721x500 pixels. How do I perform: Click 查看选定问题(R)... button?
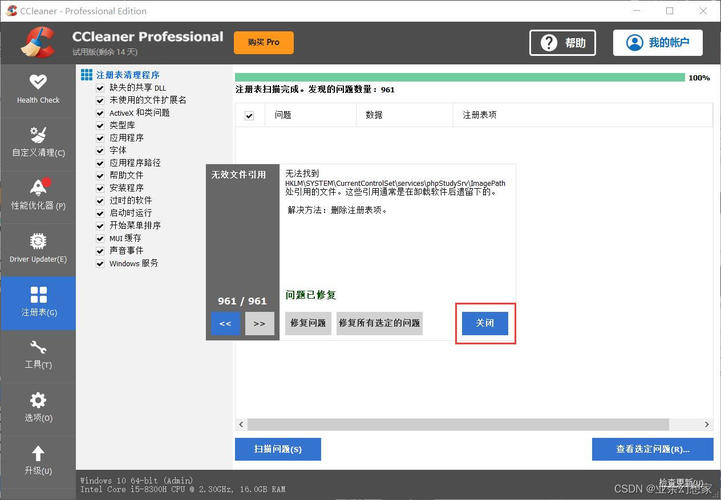click(x=652, y=449)
